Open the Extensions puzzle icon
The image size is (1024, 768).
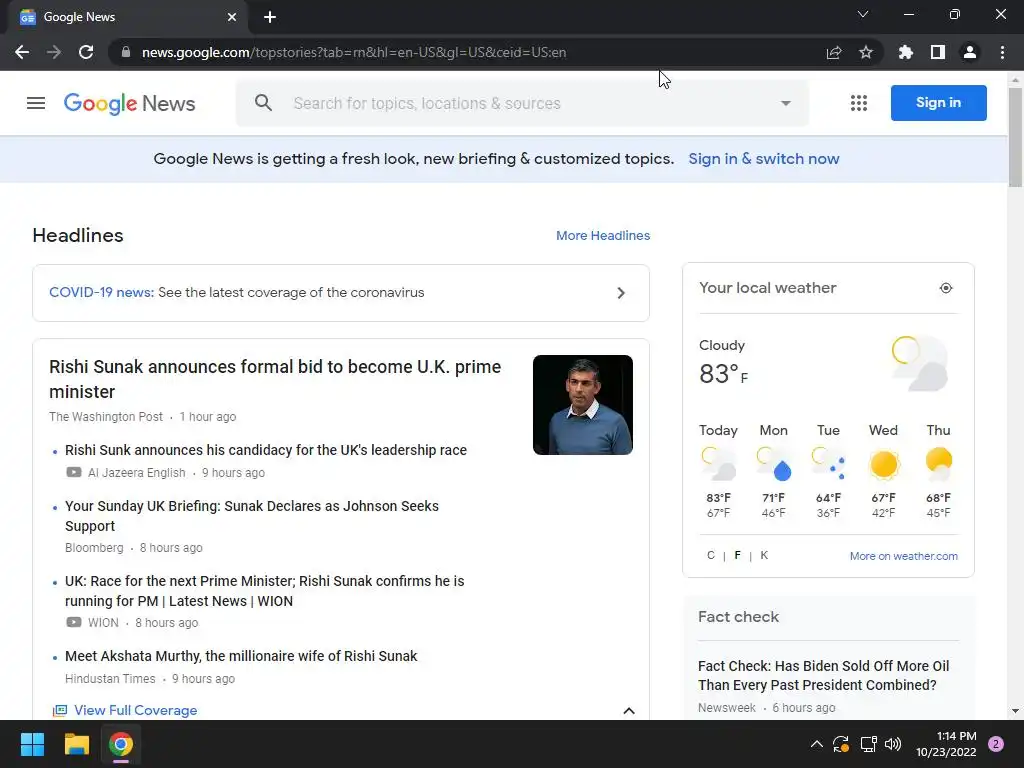906,52
